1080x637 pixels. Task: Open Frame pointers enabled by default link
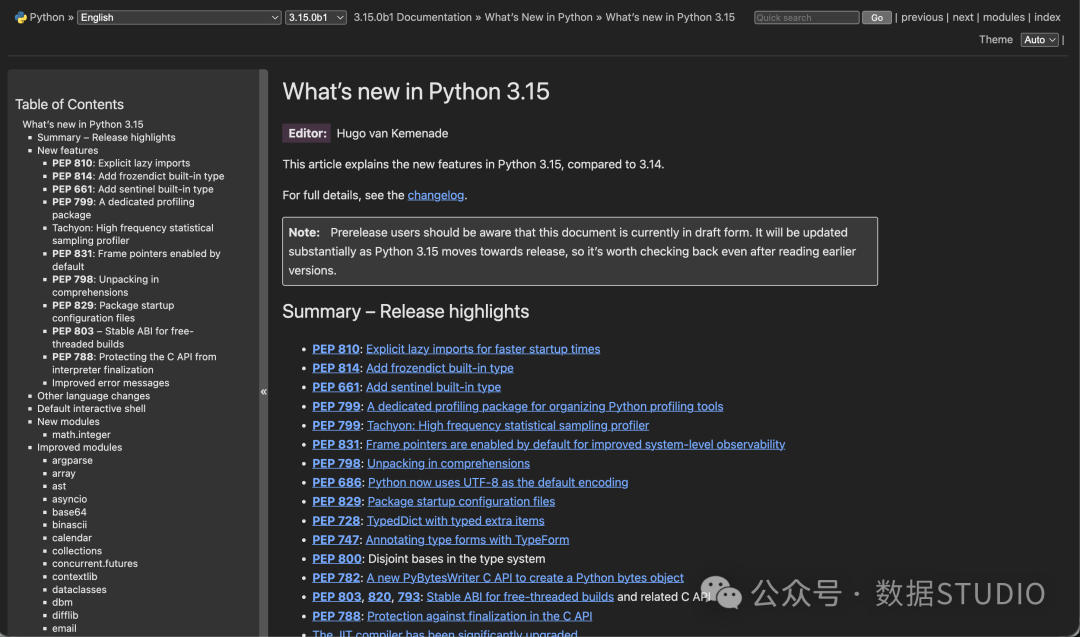576,445
